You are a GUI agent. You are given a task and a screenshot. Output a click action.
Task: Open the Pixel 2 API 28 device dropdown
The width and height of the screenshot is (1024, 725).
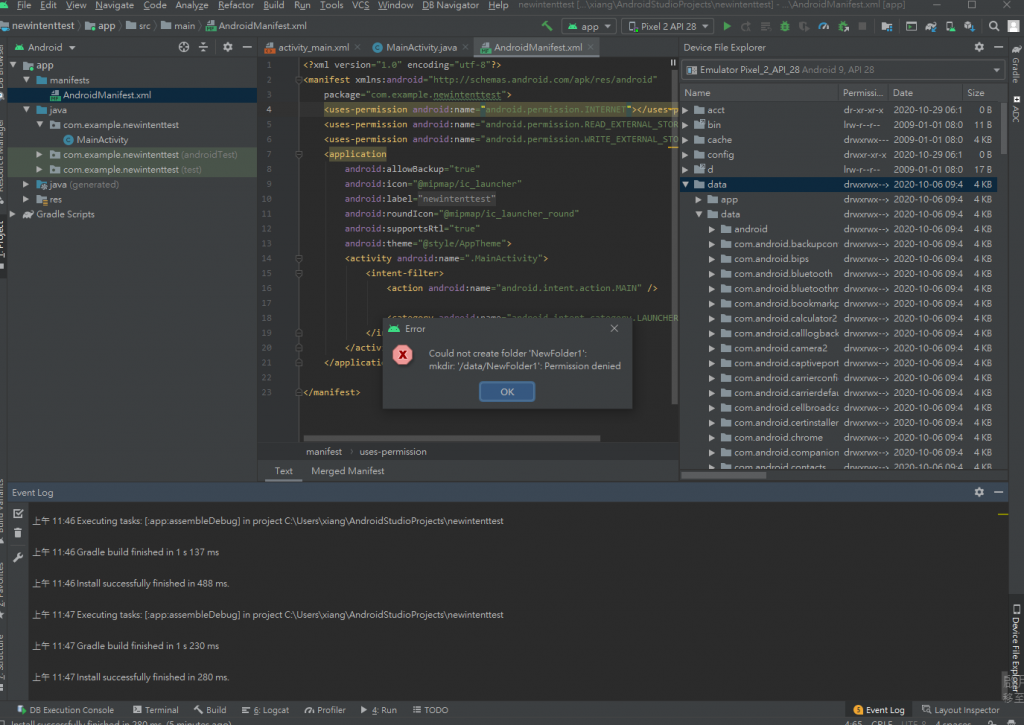tap(667, 26)
